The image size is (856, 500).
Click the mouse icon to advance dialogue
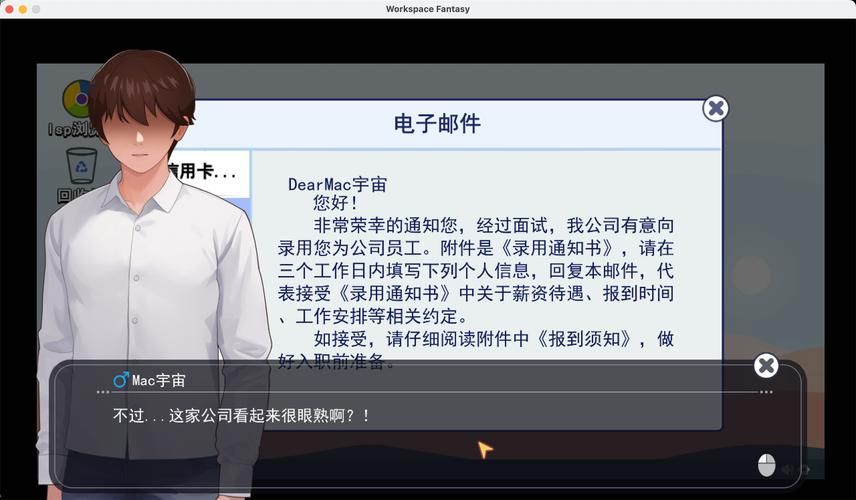coord(767,465)
